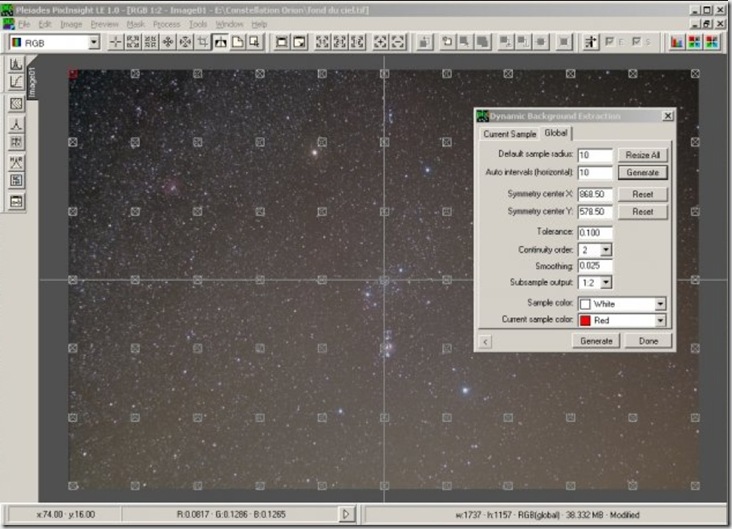Select the Global tab
The width and height of the screenshot is (732, 529).
(x=556, y=133)
